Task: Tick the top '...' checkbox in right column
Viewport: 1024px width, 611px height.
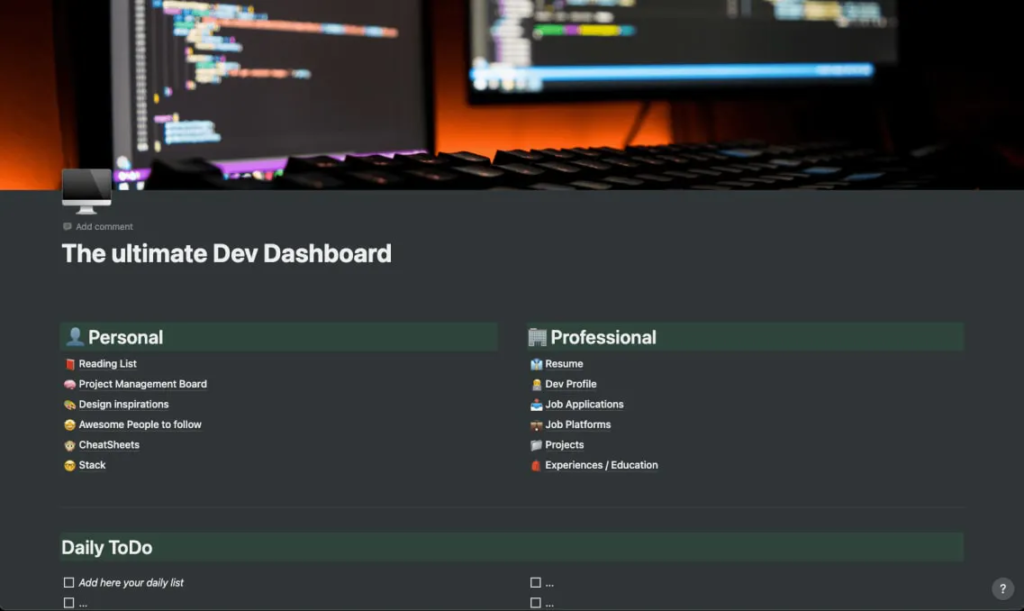Action: click(x=534, y=581)
